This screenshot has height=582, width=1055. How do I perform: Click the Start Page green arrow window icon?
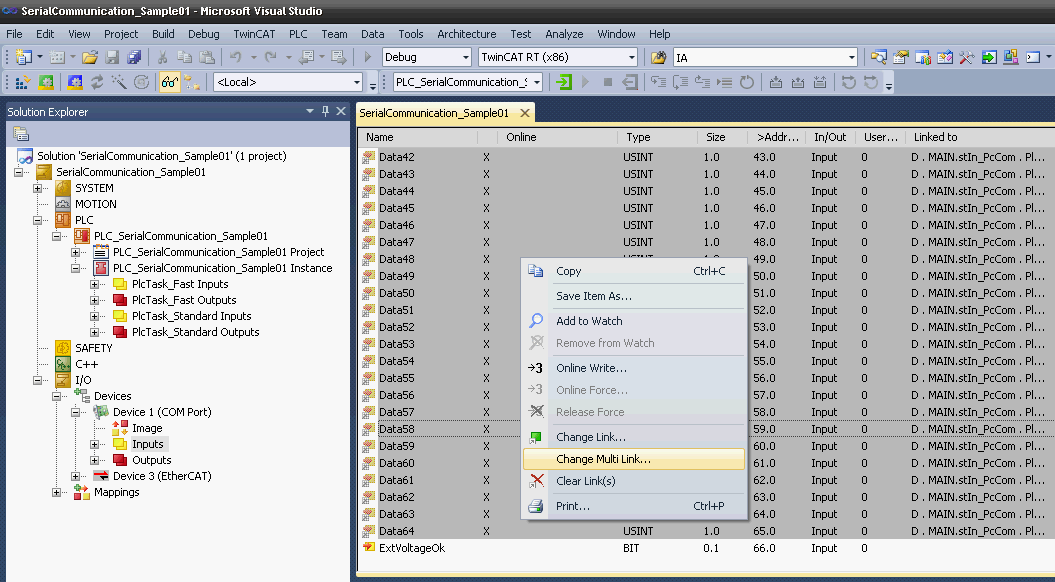point(988,57)
